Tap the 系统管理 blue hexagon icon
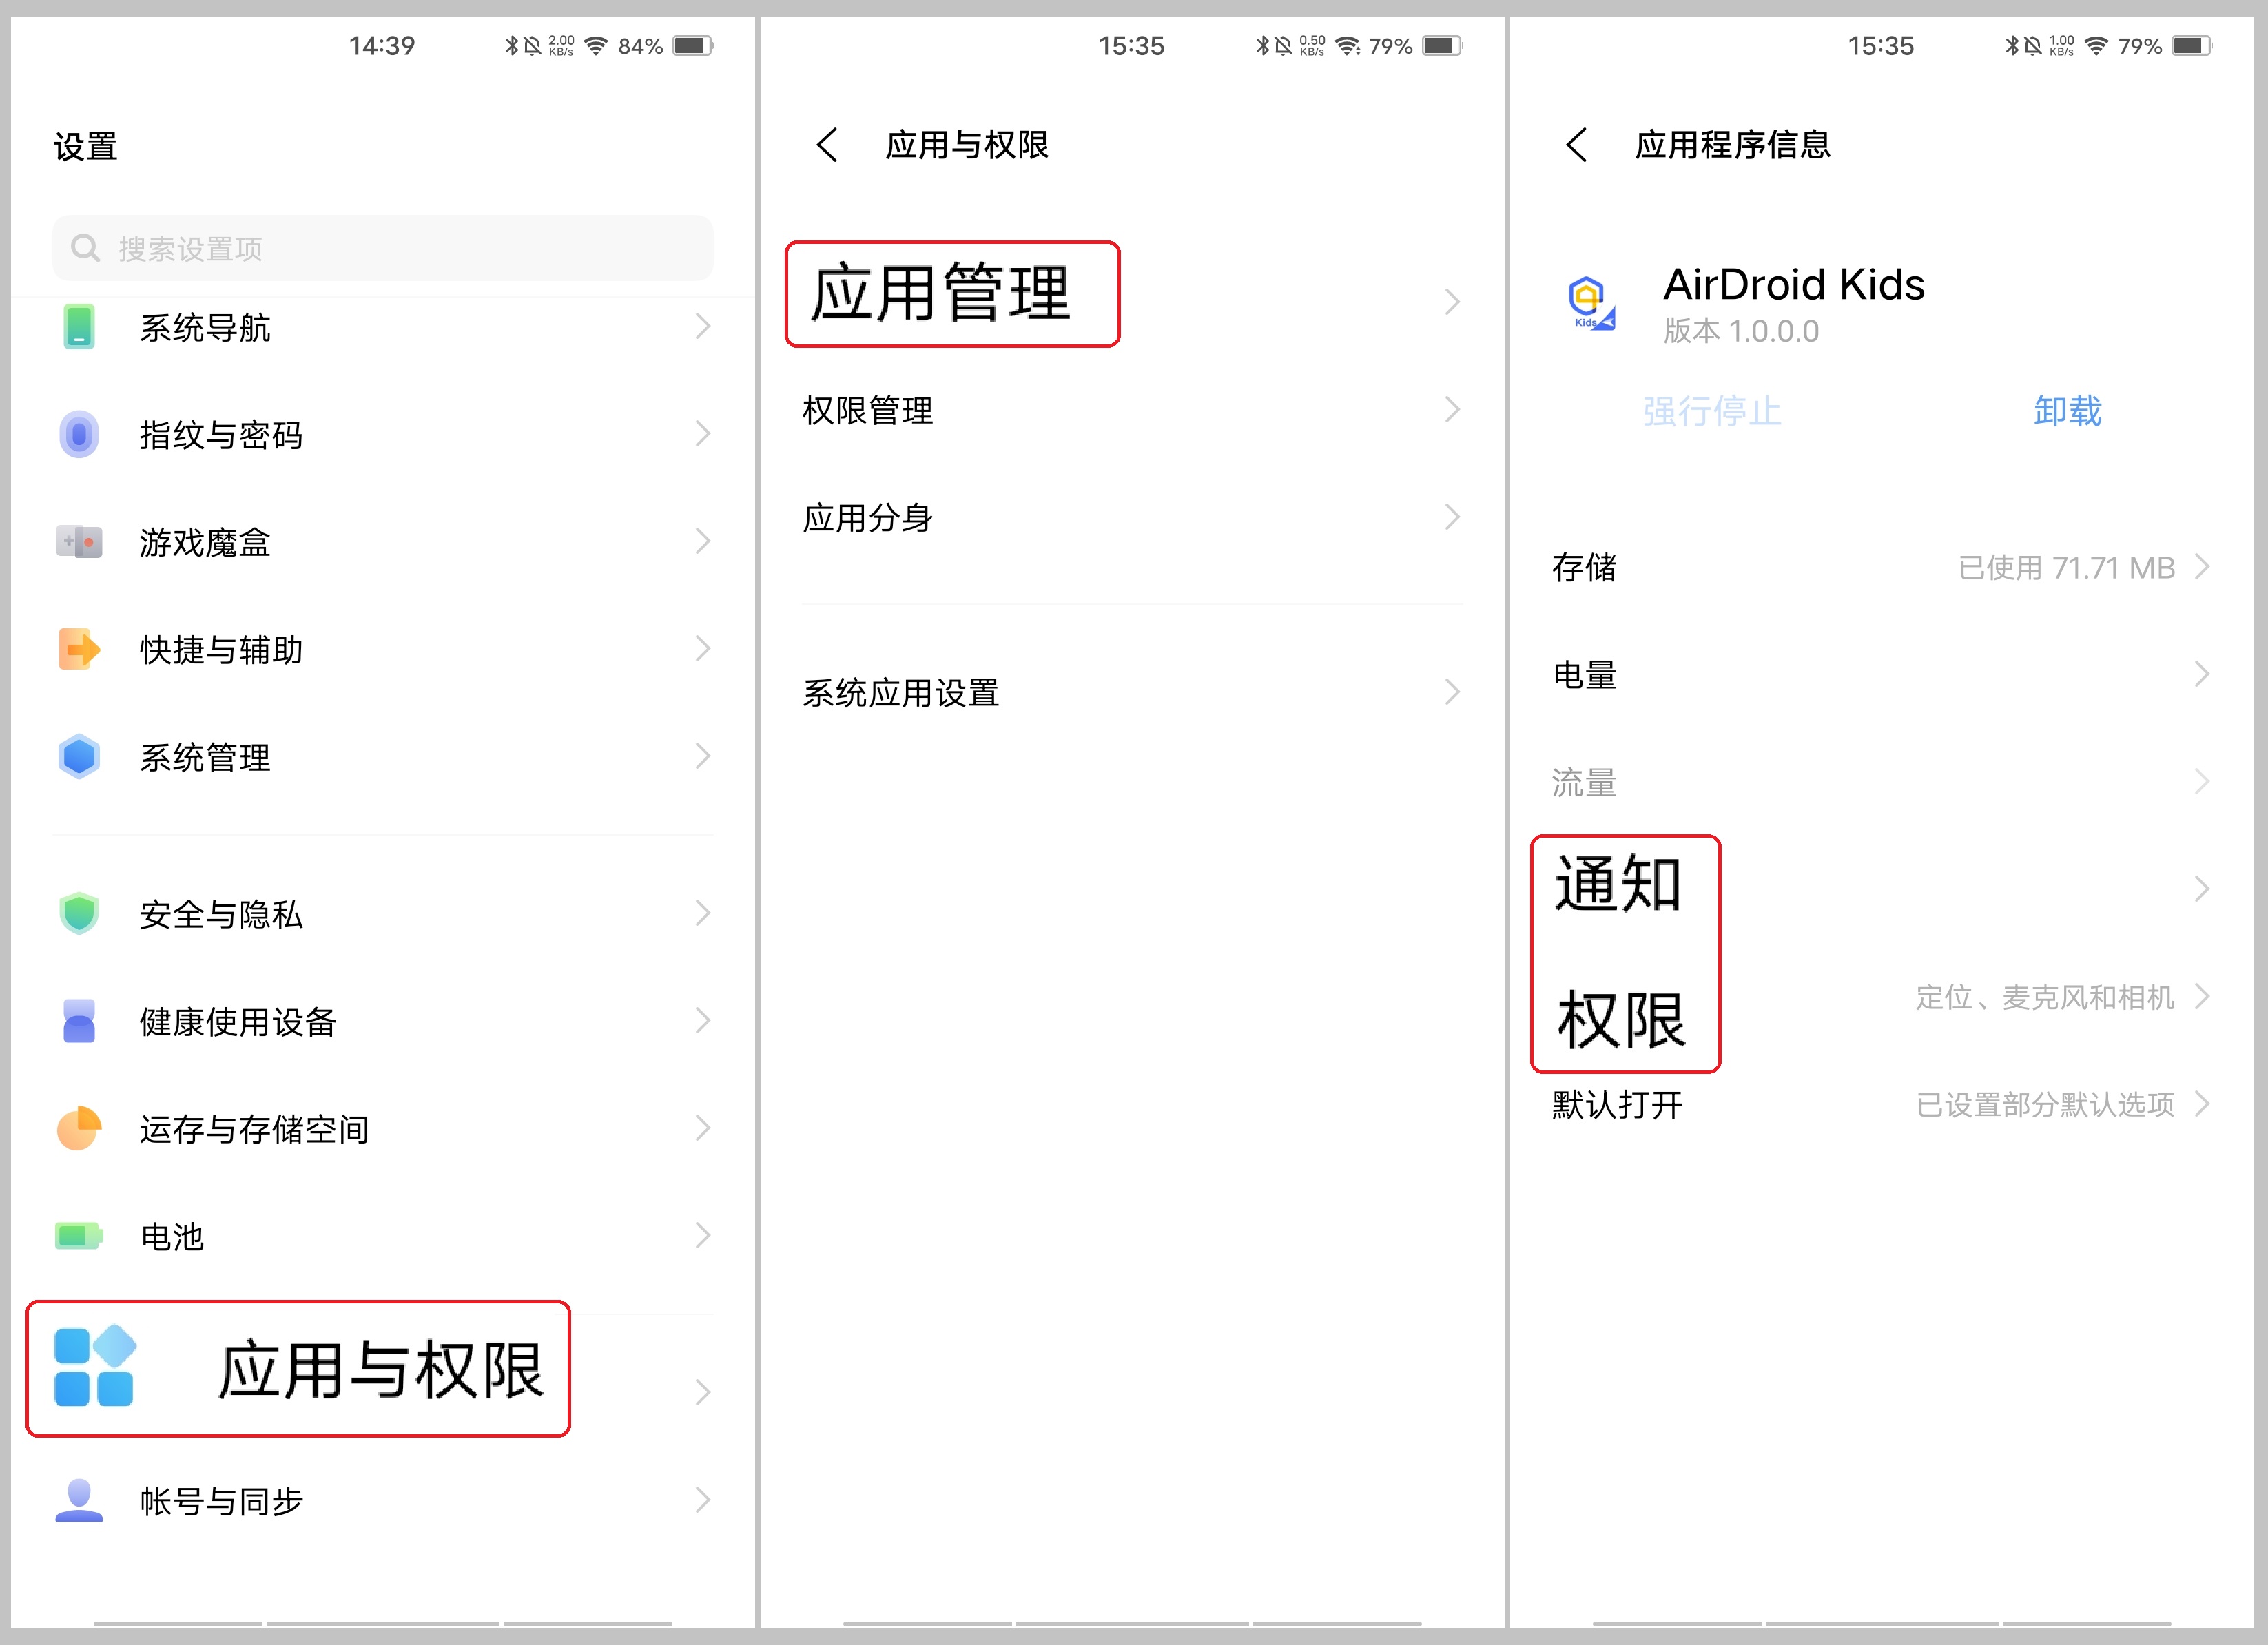 [78, 757]
